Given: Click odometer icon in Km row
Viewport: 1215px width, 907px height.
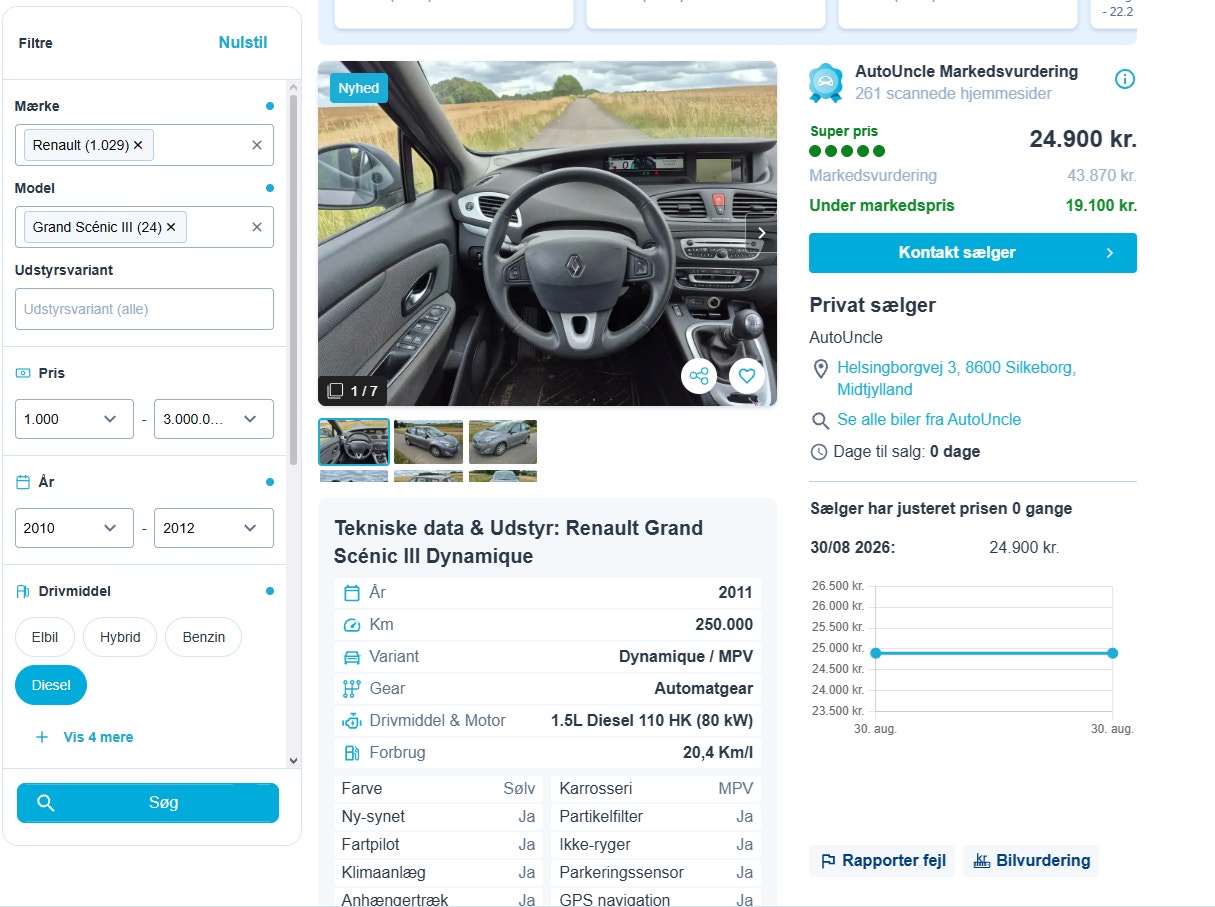Looking at the screenshot, I should 351,625.
